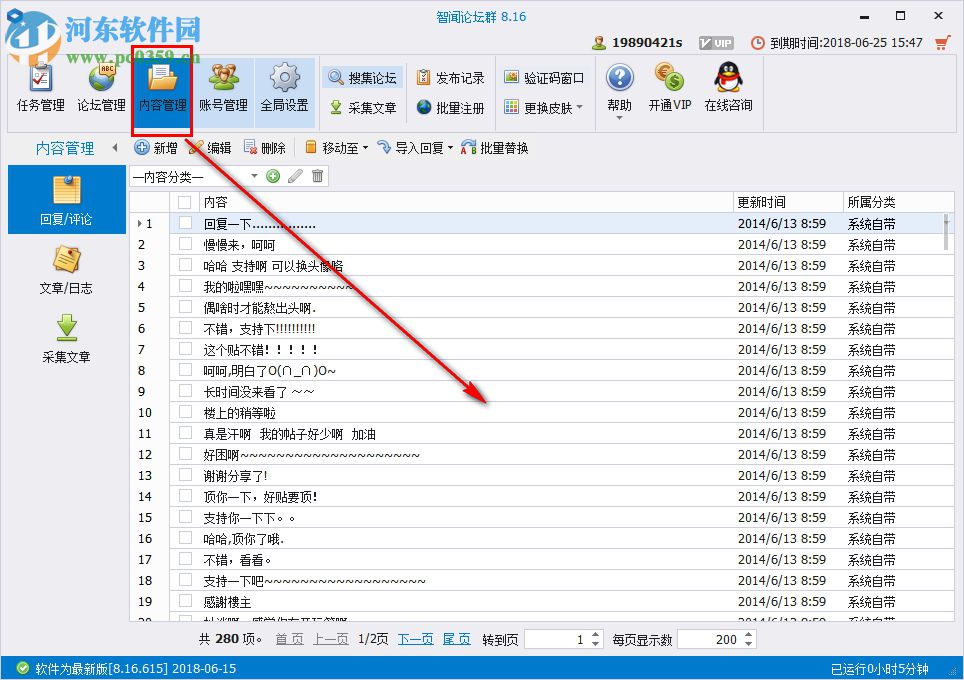Open the 一内容分类一 category combo box
The height and width of the screenshot is (680, 964).
point(196,177)
